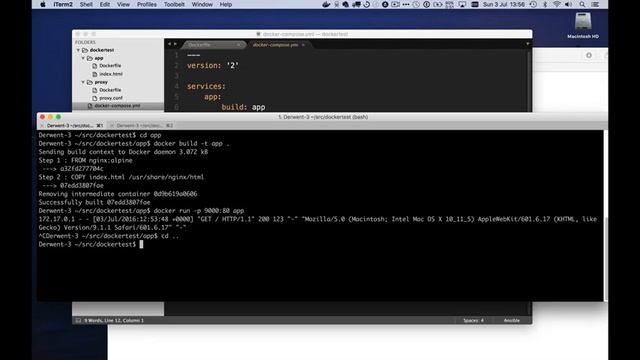Open the AirPlay display menu icon

click(462, 4)
